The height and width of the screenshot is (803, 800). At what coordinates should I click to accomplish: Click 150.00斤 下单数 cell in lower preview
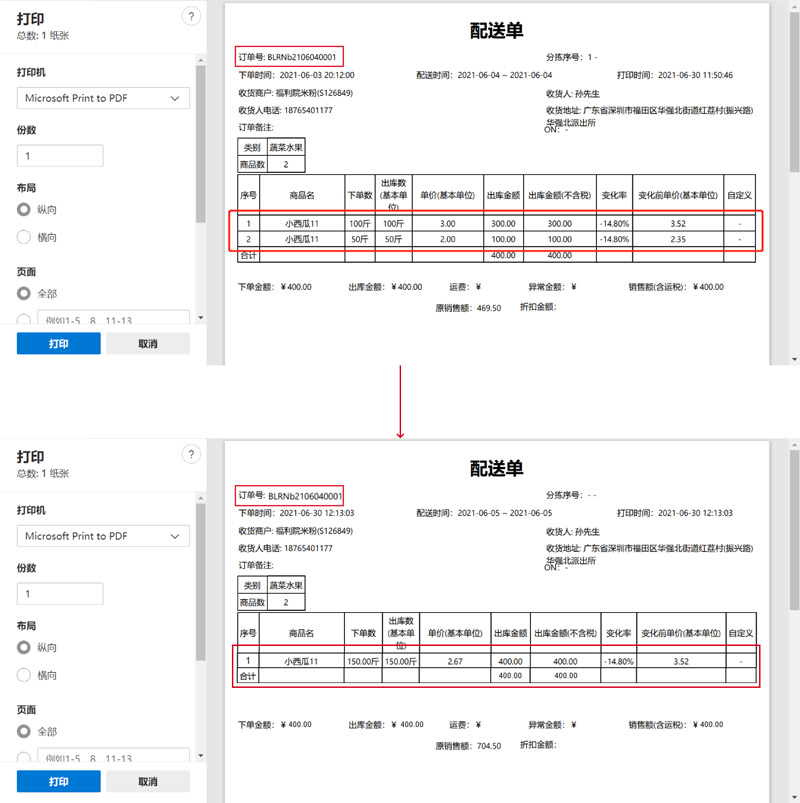363,662
